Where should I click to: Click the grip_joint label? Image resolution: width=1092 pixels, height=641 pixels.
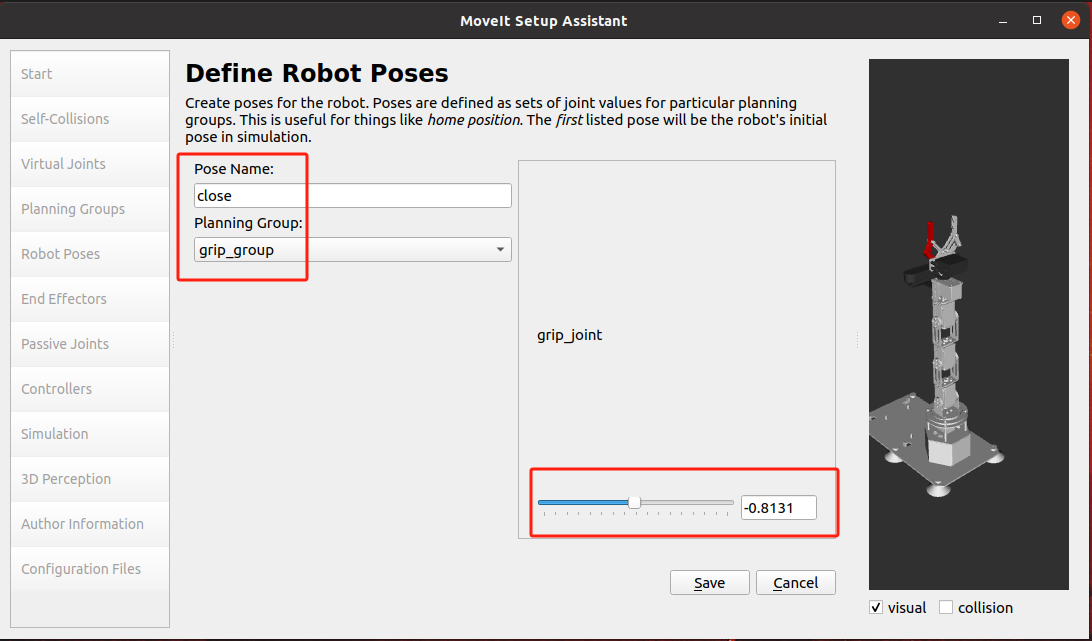(570, 335)
